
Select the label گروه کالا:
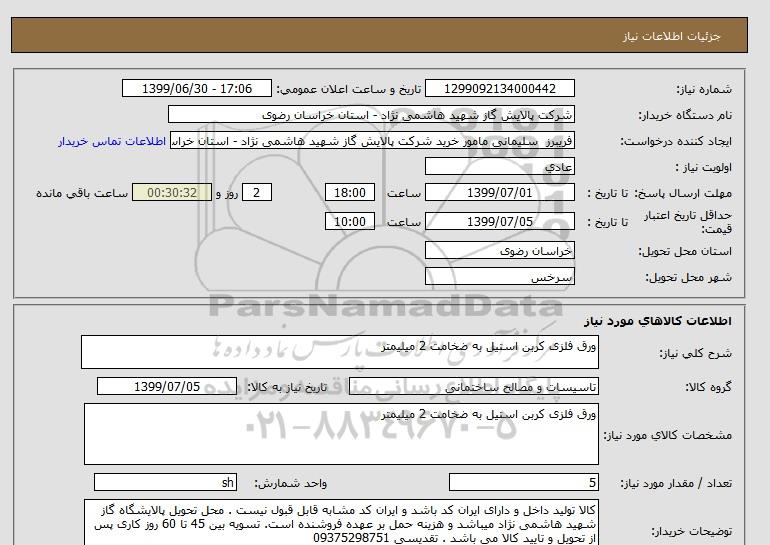[709, 387]
